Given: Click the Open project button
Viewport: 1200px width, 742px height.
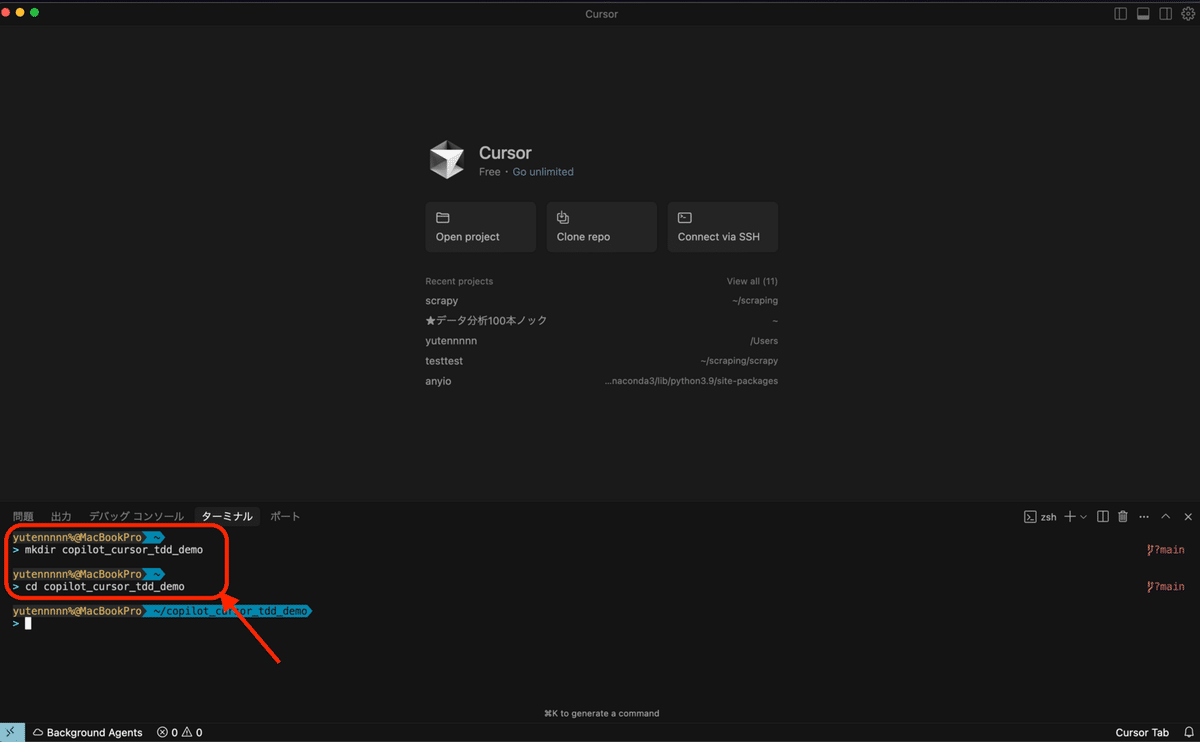Looking at the screenshot, I should tap(480, 227).
